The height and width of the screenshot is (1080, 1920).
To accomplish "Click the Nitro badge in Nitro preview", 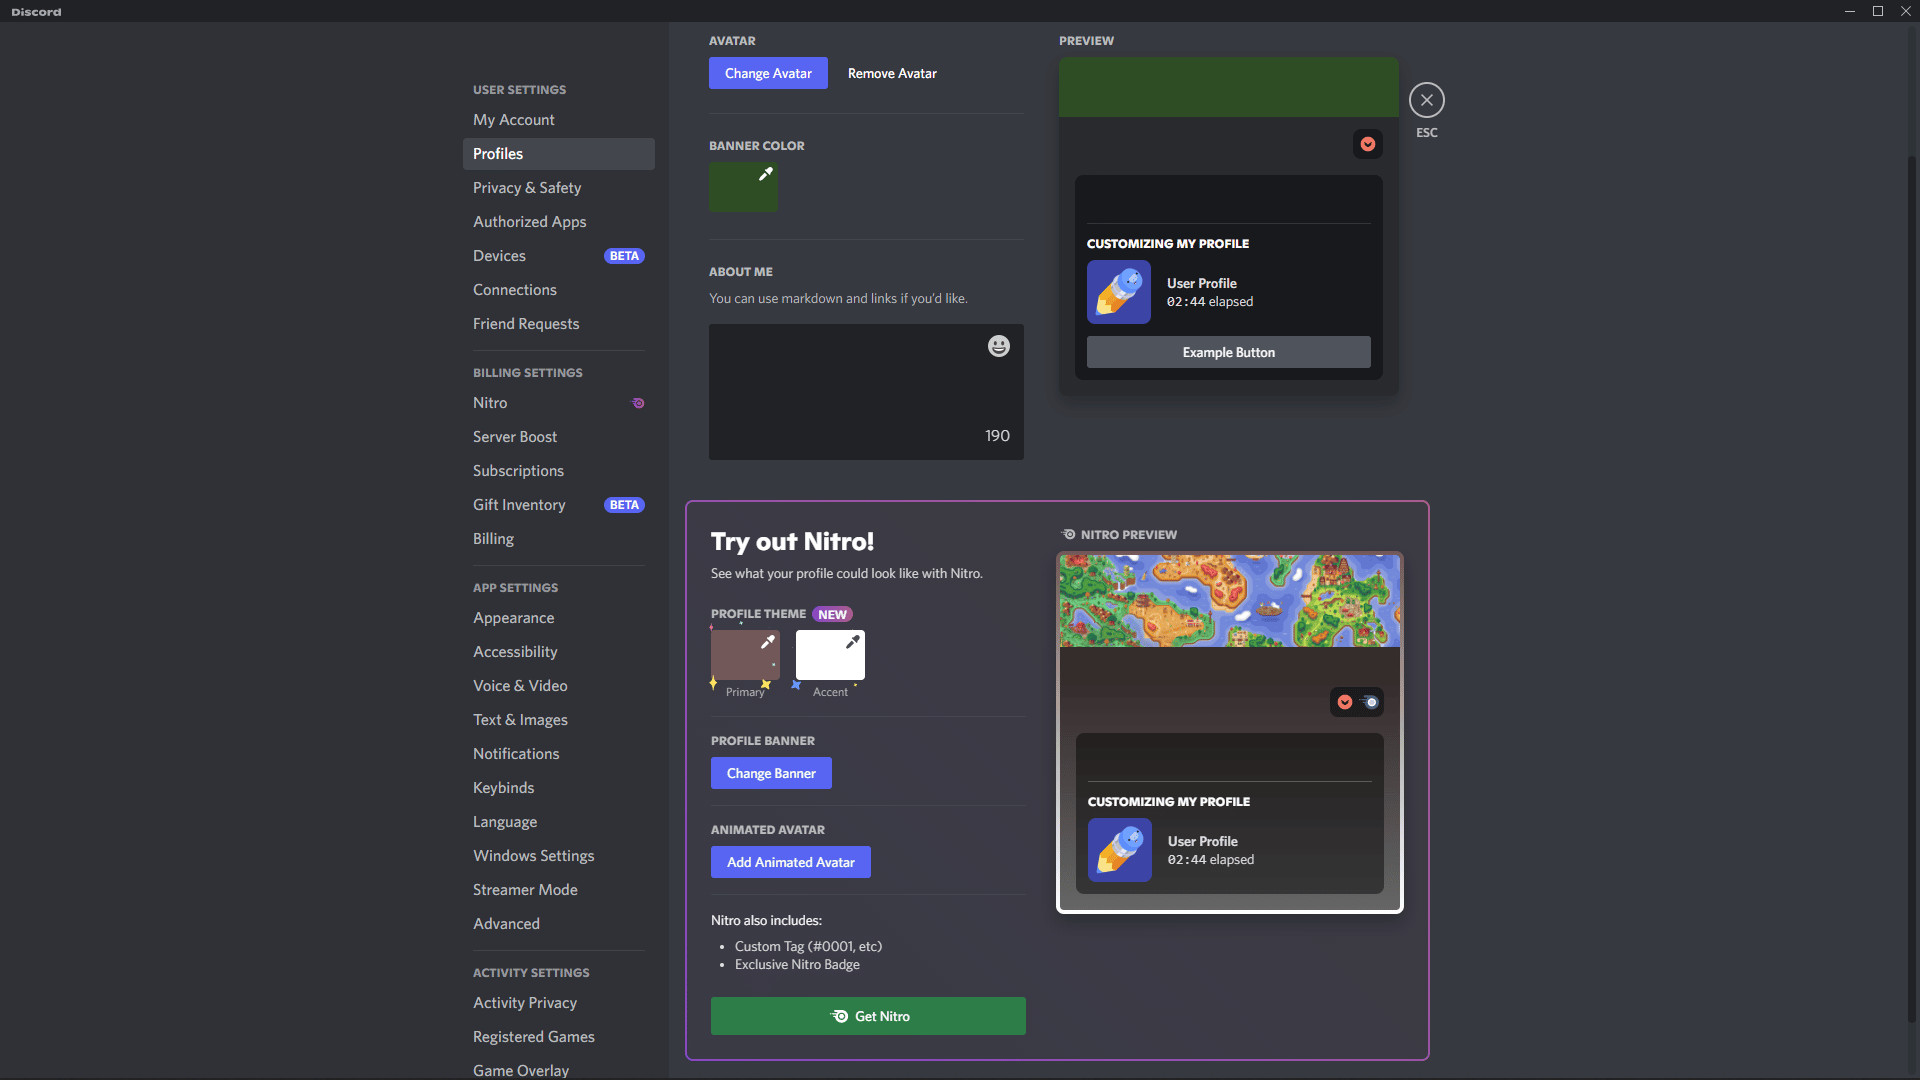I will tap(1371, 702).
